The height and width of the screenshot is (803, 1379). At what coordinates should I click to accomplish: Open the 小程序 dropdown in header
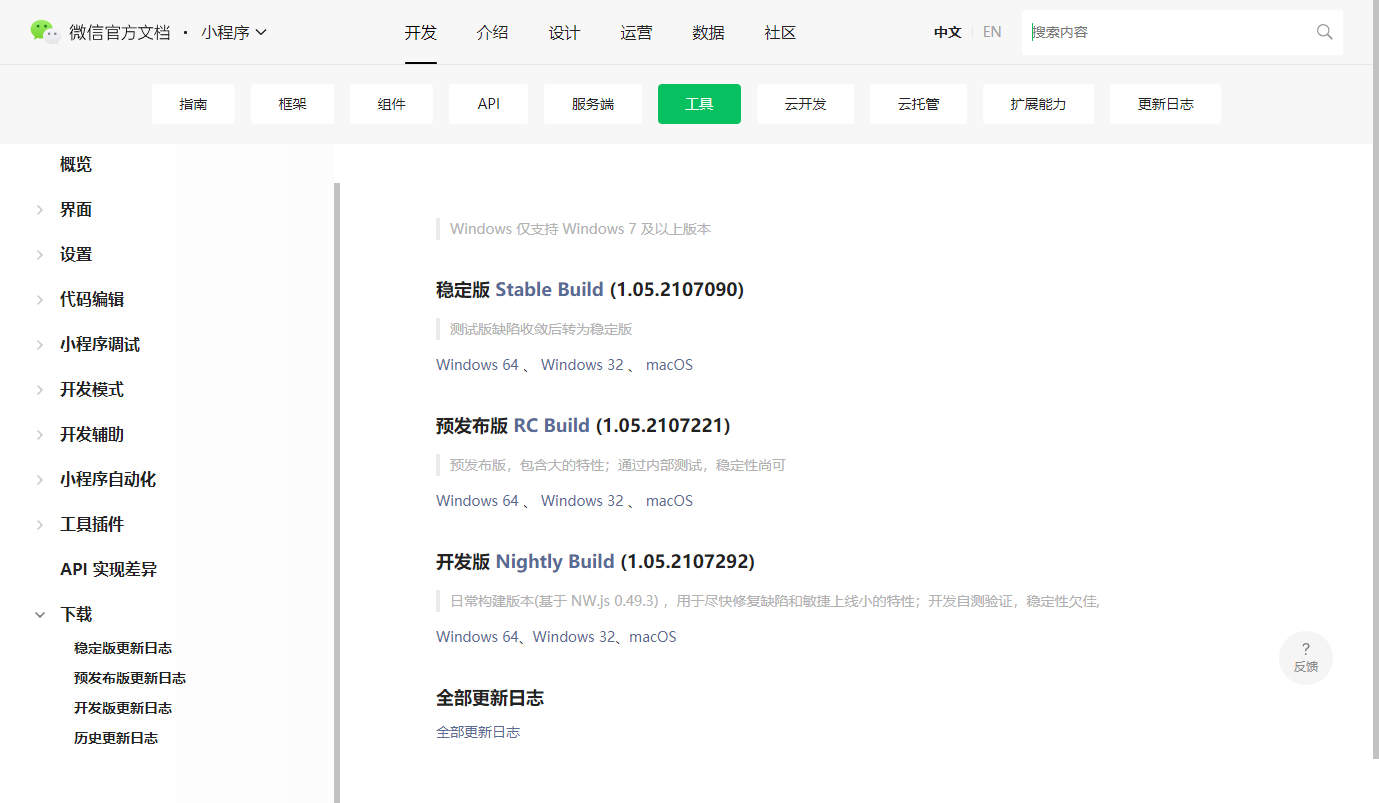coord(234,32)
